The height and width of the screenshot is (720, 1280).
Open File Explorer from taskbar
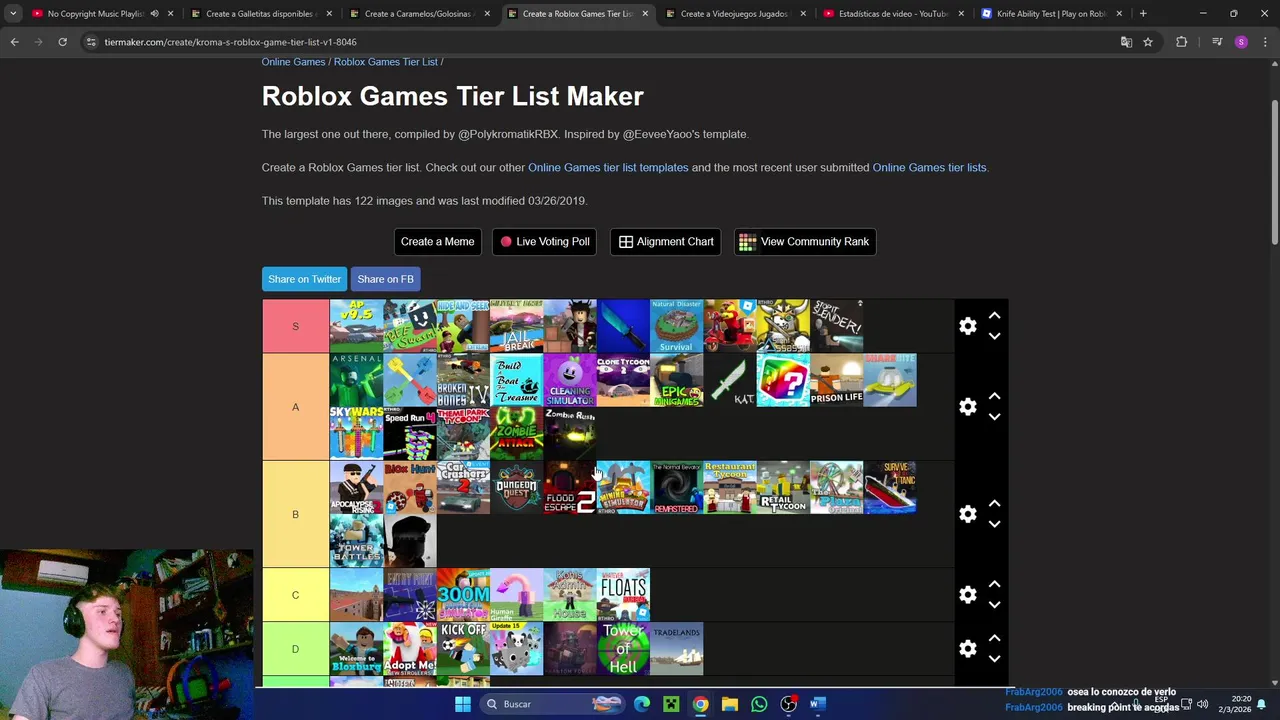[730, 704]
